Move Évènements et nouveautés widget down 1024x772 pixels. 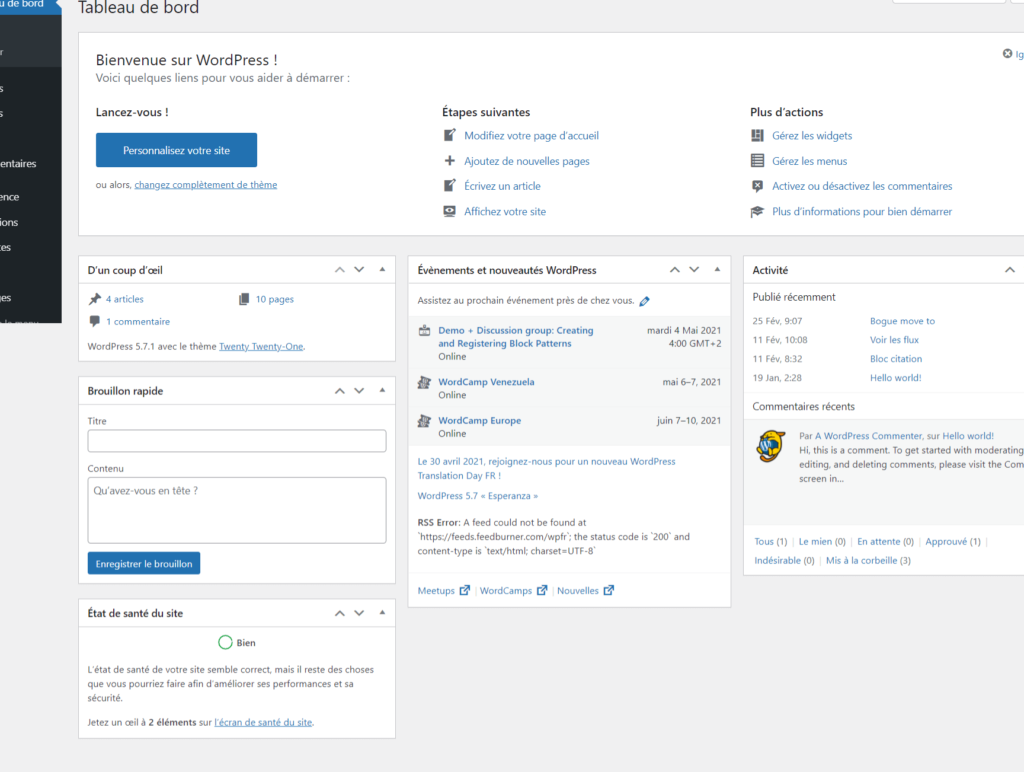(694, 270)
